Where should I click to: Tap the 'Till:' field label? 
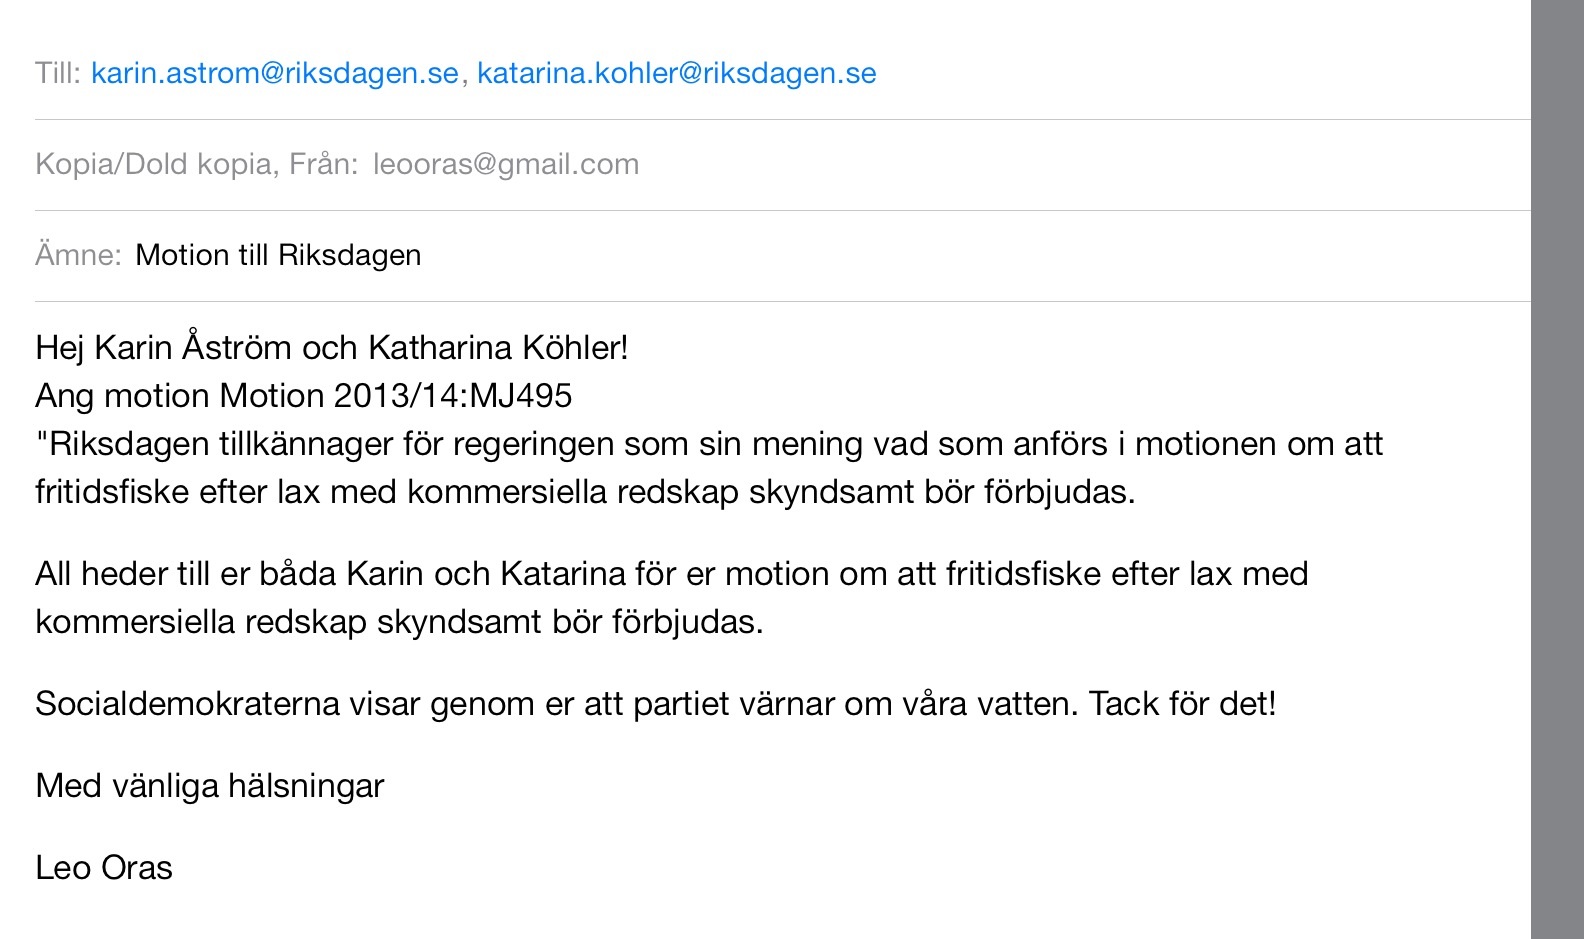(x=57, y=73)
